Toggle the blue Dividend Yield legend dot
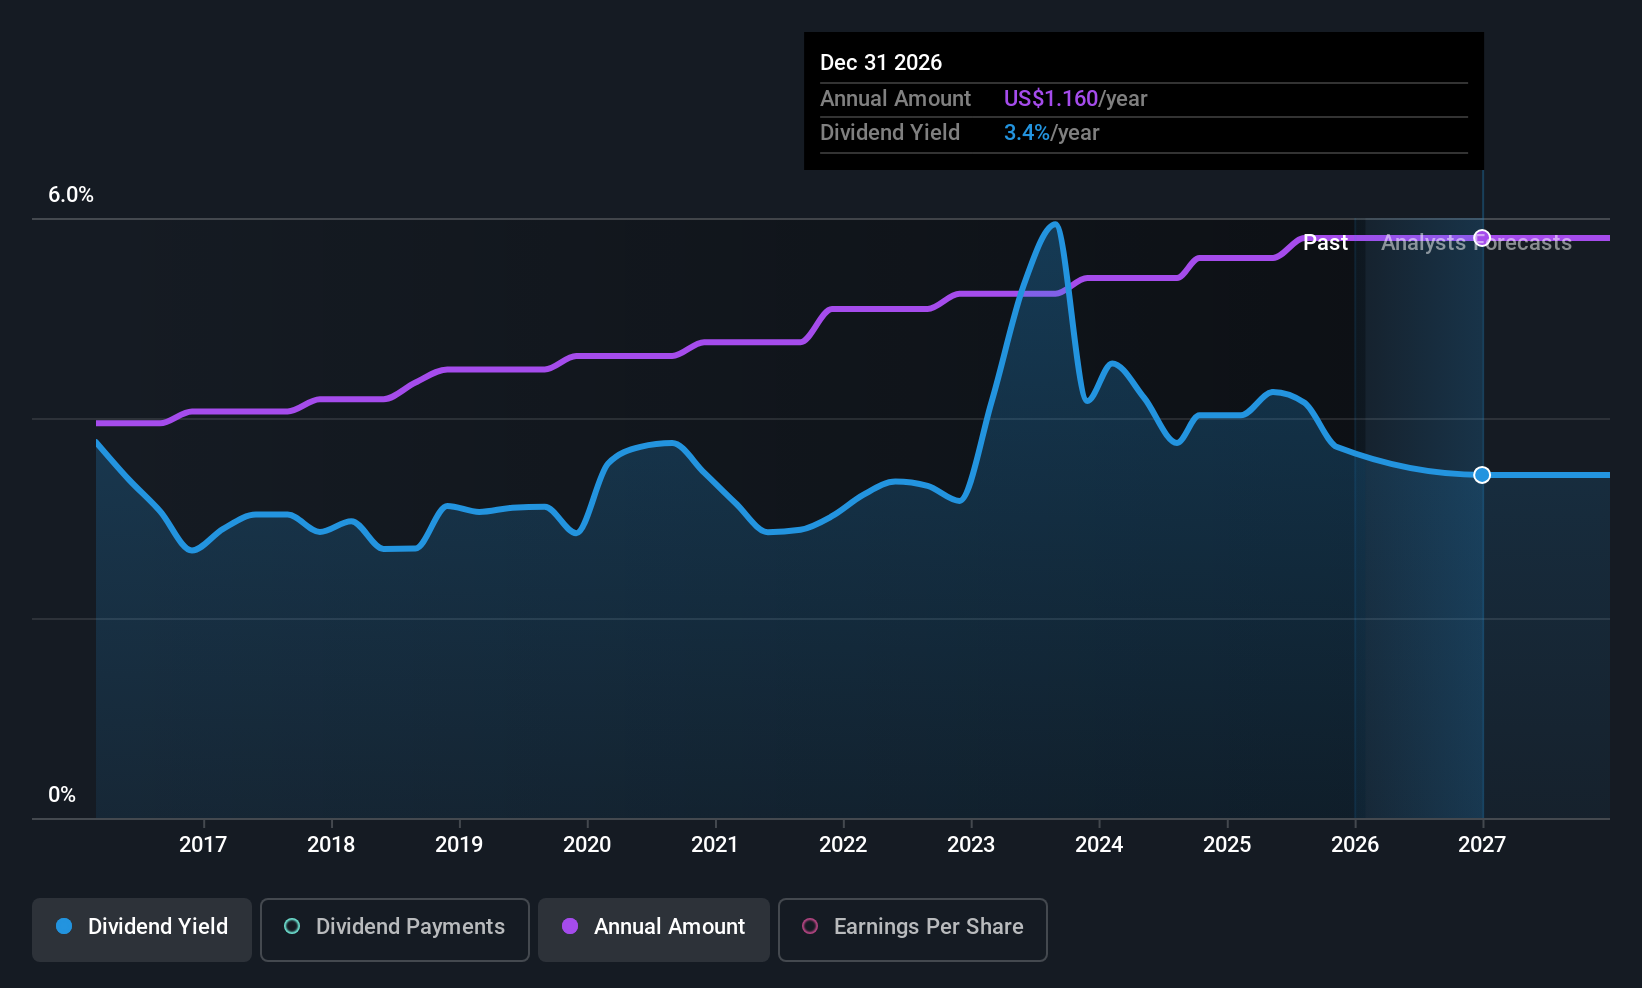The width and height of the screenshot is (1642, 988). coord(64,927)
